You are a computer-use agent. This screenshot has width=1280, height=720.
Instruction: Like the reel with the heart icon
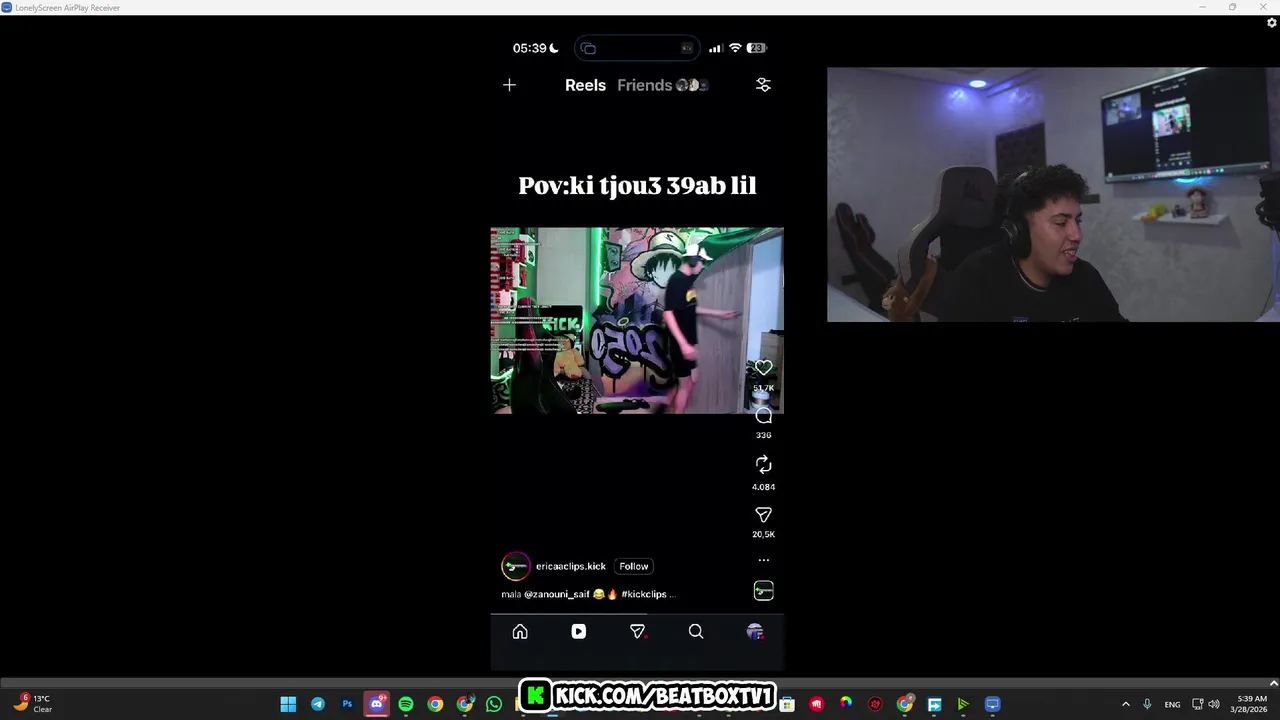click(x=763, y=368)
